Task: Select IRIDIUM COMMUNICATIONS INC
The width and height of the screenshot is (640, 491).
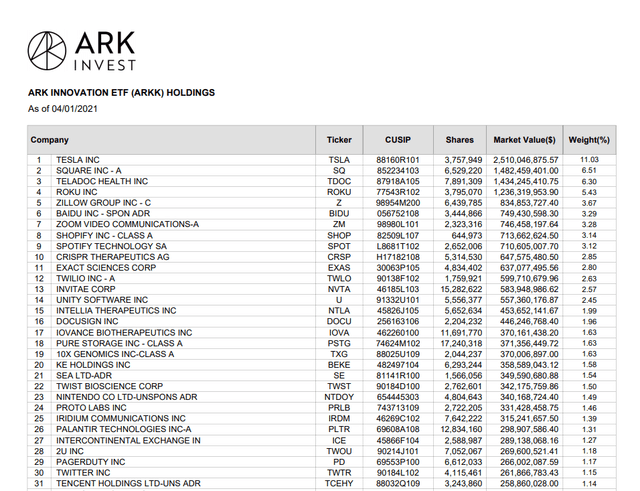Action: click(121, 418)
